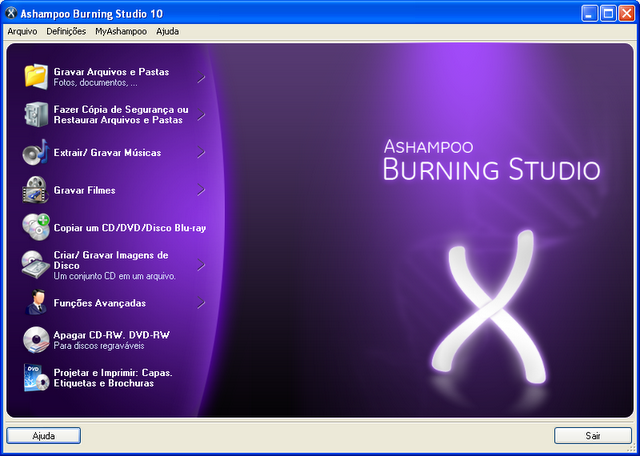Click the Sair button
640x456 pixels.
593,436
